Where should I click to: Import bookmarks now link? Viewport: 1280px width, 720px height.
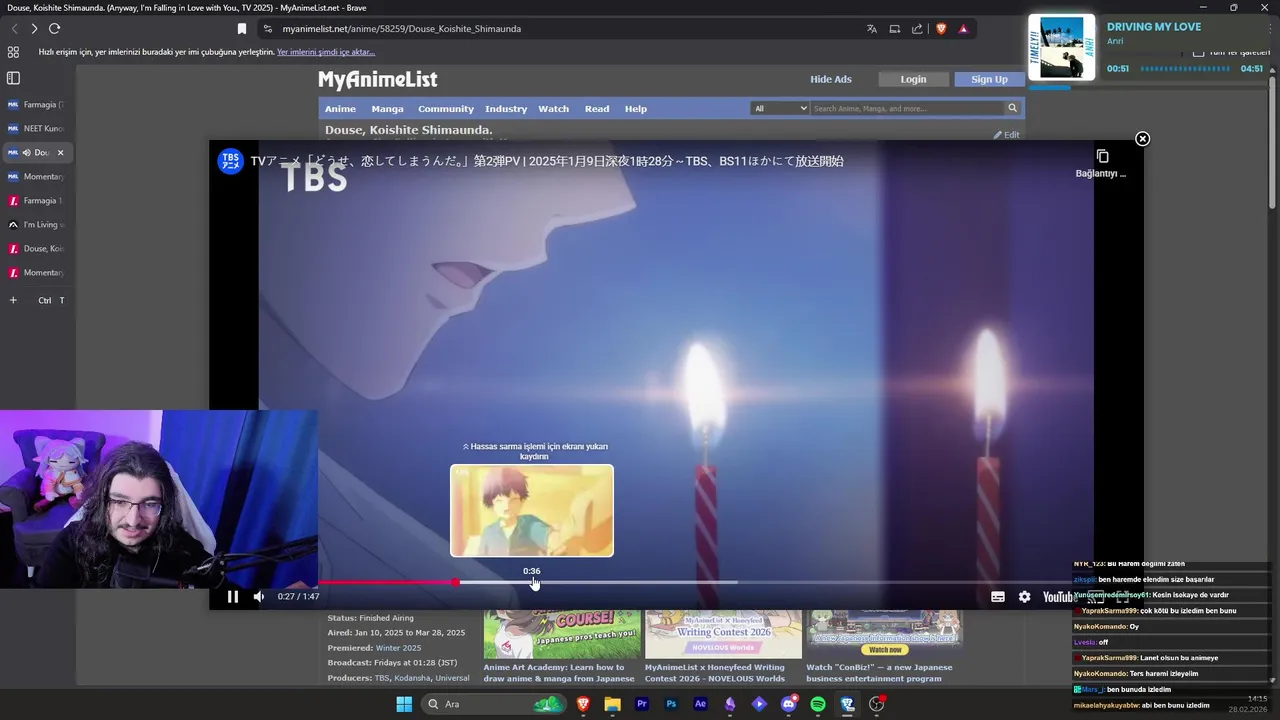click(x=326, y=52)
